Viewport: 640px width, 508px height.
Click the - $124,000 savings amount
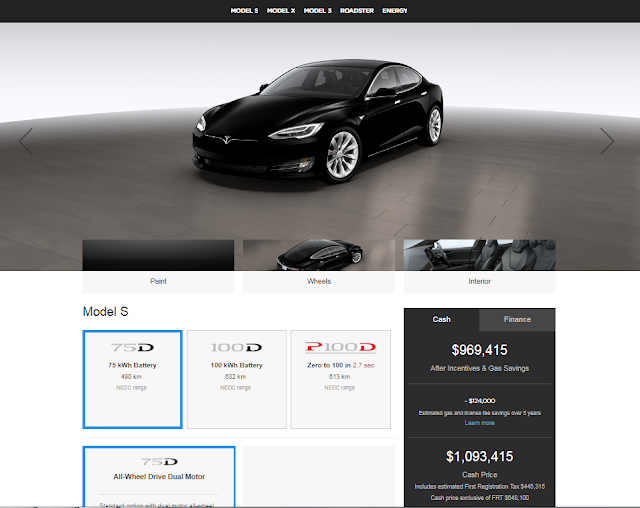click(x=480, y=401)
